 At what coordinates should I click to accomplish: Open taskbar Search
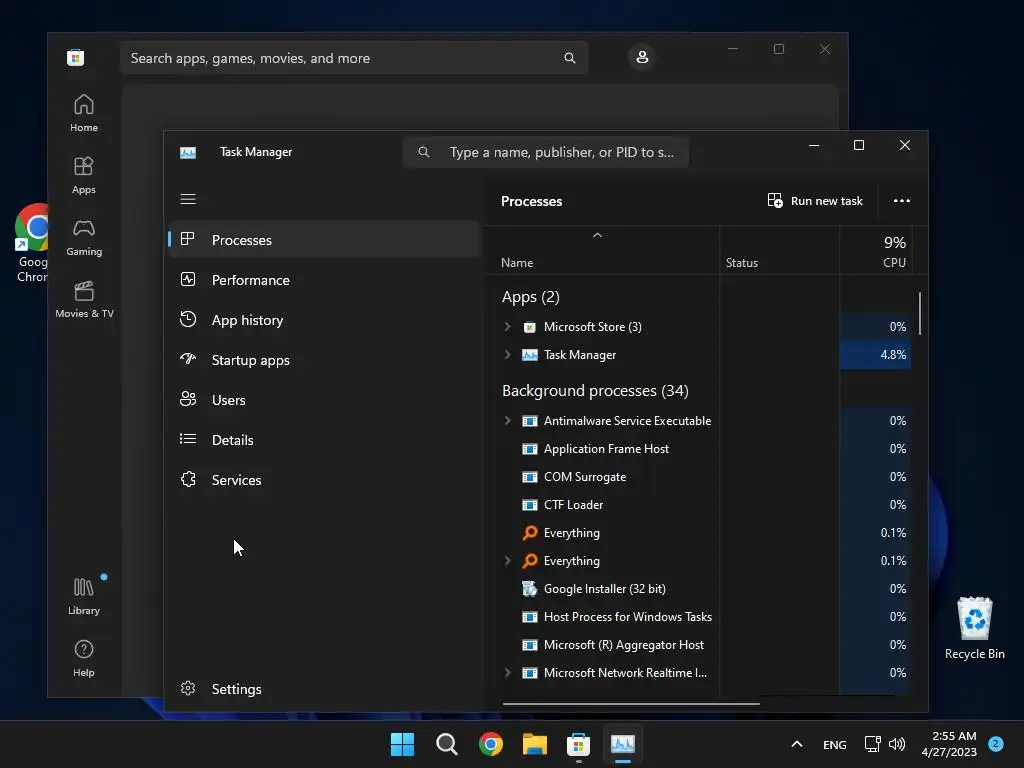coord(447,744)
